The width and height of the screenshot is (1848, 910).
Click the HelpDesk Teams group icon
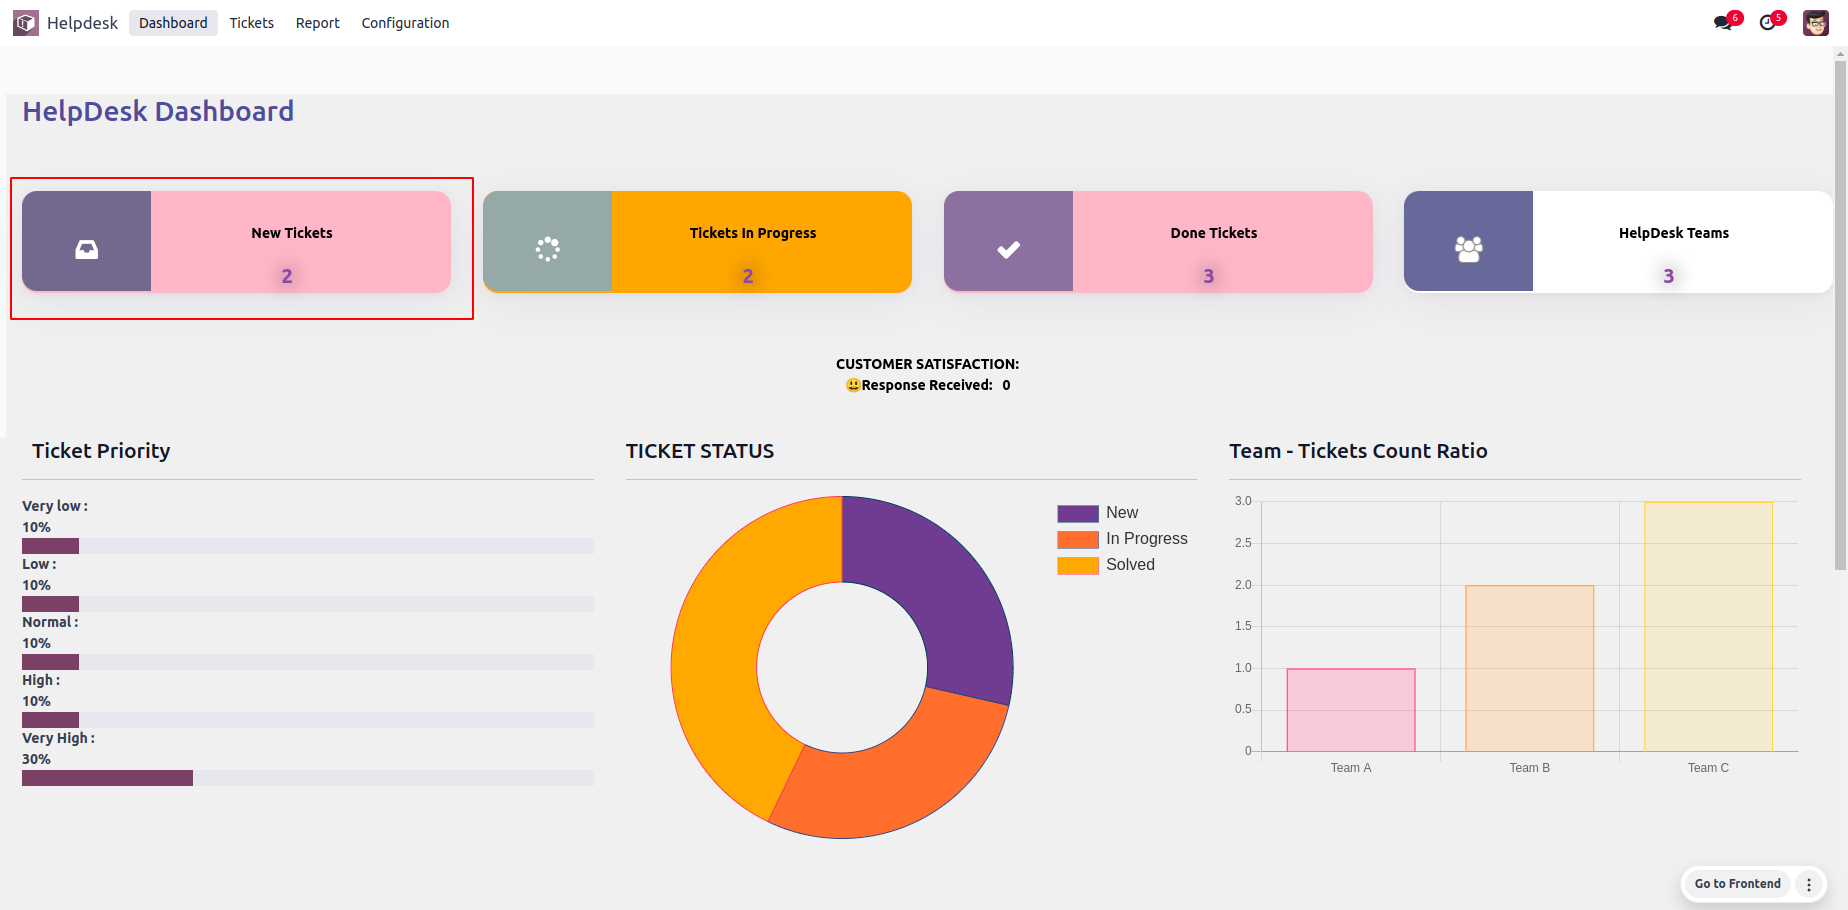click(1469, 249)
